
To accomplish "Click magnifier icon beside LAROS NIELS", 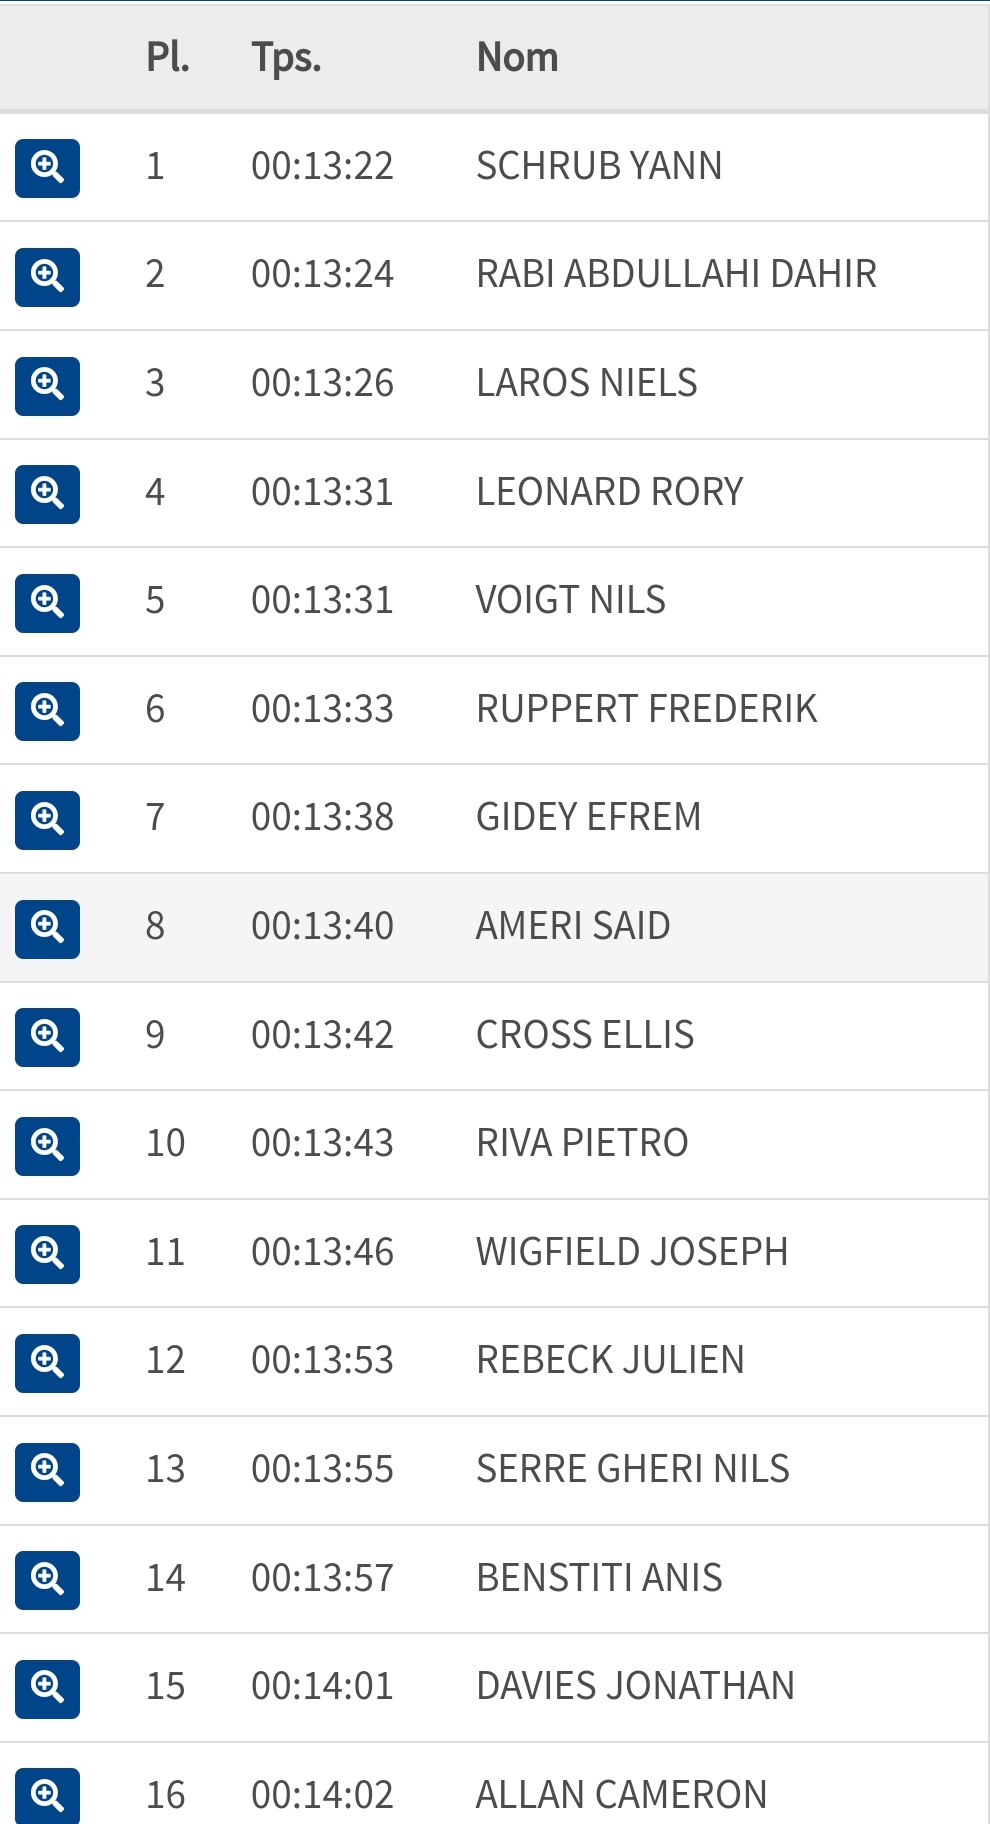I will click(x=47, y=385).
